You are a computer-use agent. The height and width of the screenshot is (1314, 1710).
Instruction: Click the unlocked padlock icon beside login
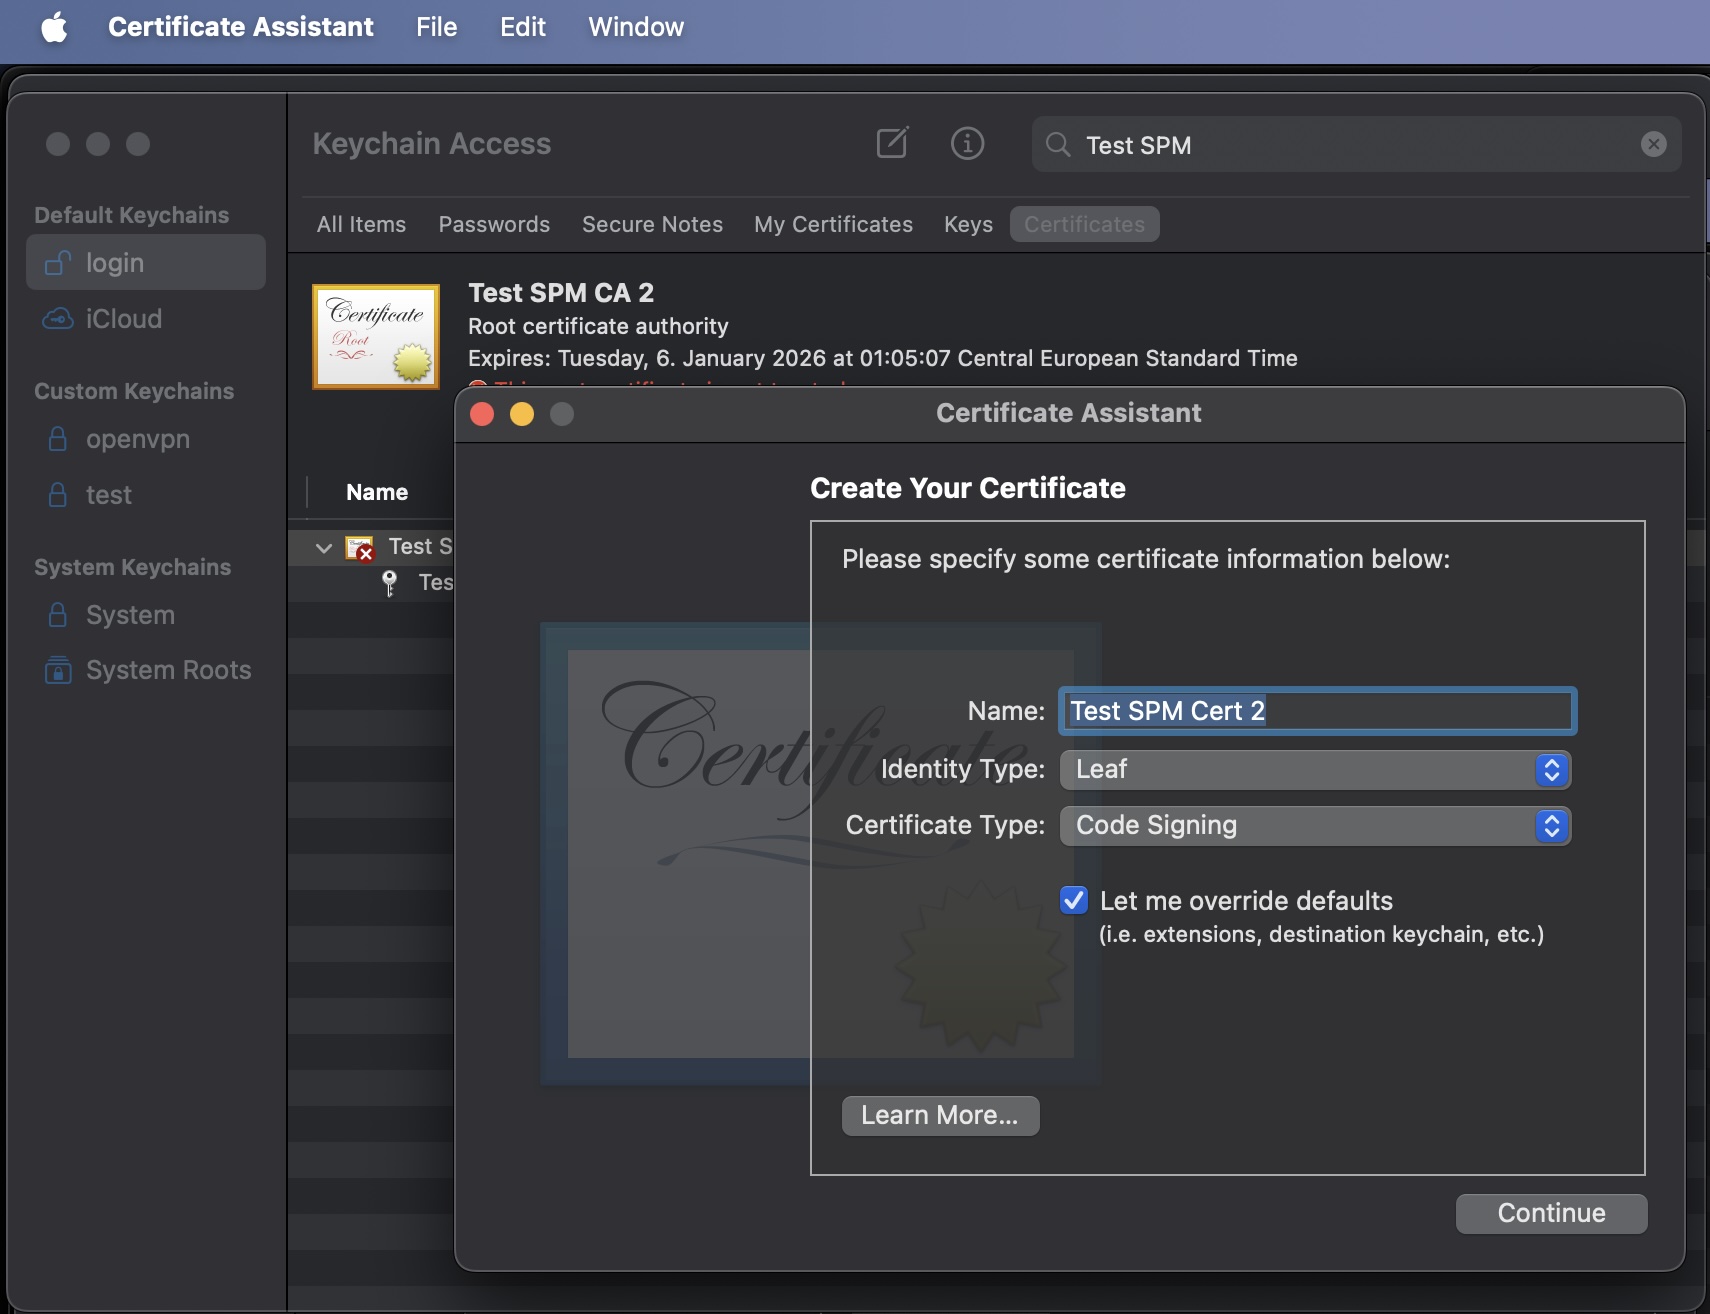pos(58,262)
